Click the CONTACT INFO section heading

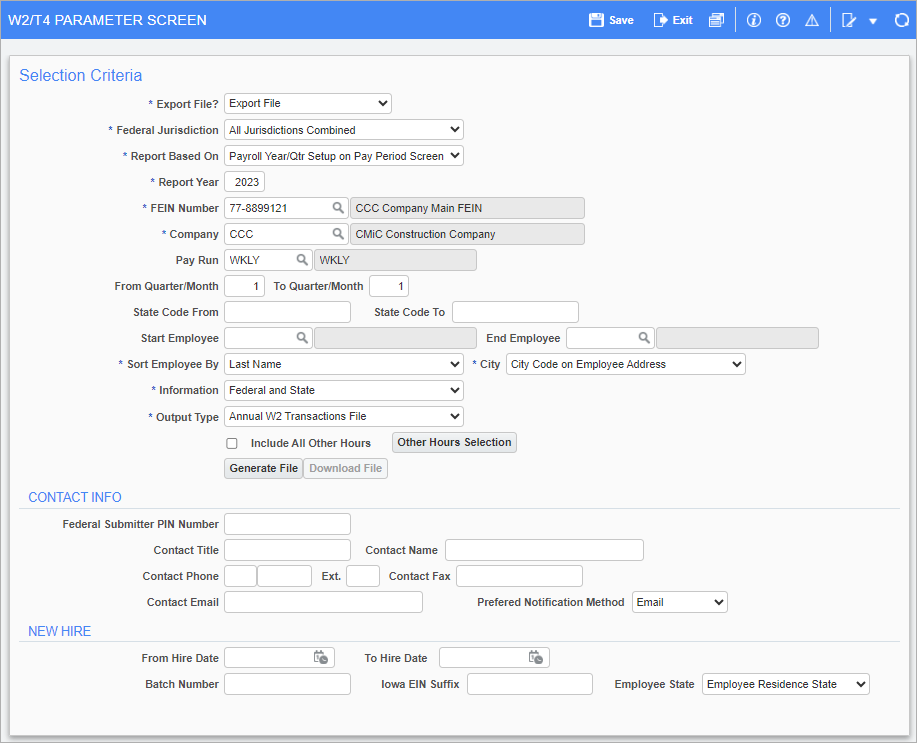tap(75, 497)
